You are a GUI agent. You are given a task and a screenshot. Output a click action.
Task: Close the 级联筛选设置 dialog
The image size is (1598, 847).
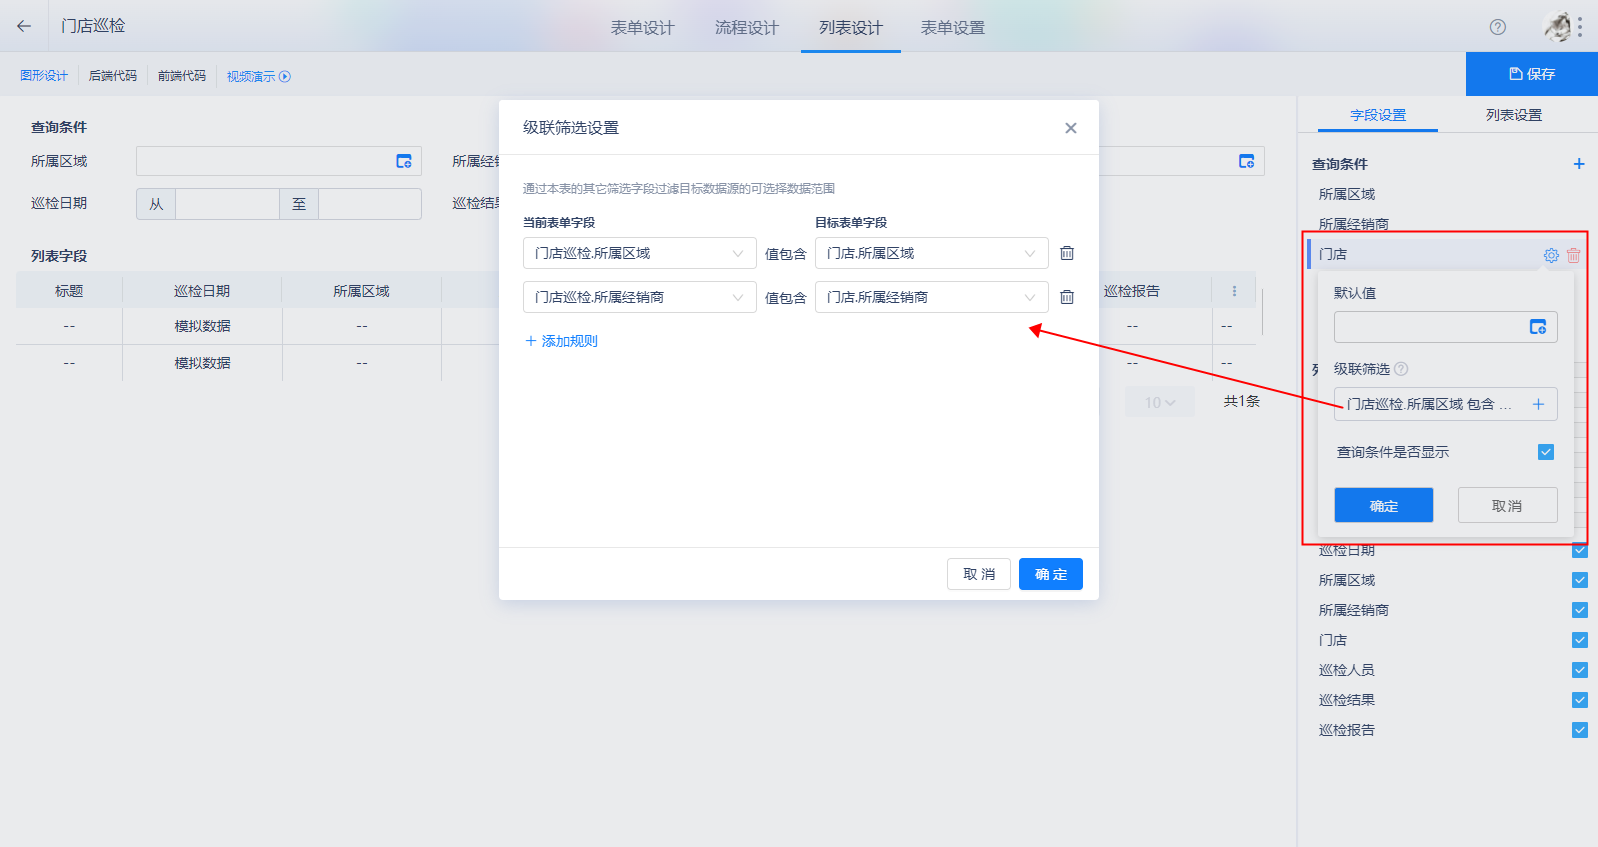click(x=1071, y=128)
